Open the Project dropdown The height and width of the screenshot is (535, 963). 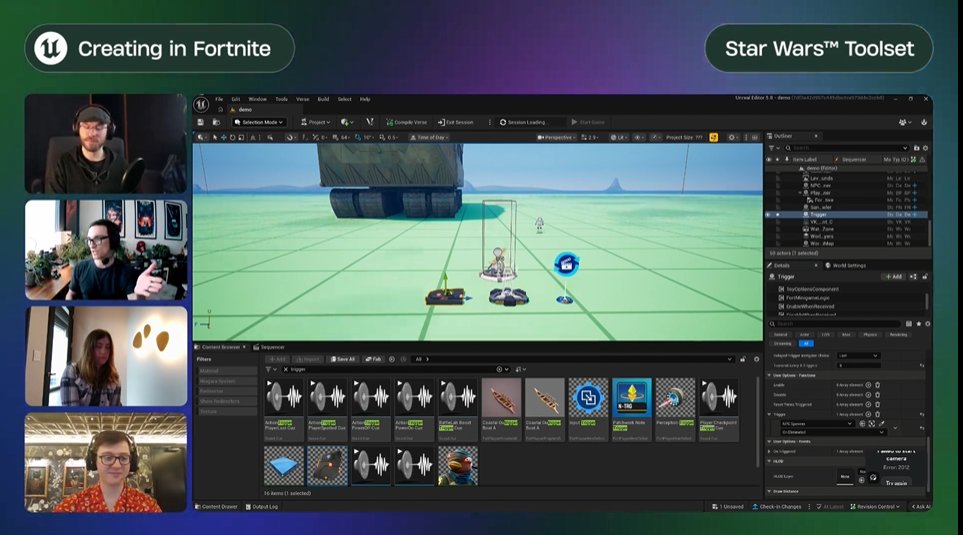tap(316, 122)
